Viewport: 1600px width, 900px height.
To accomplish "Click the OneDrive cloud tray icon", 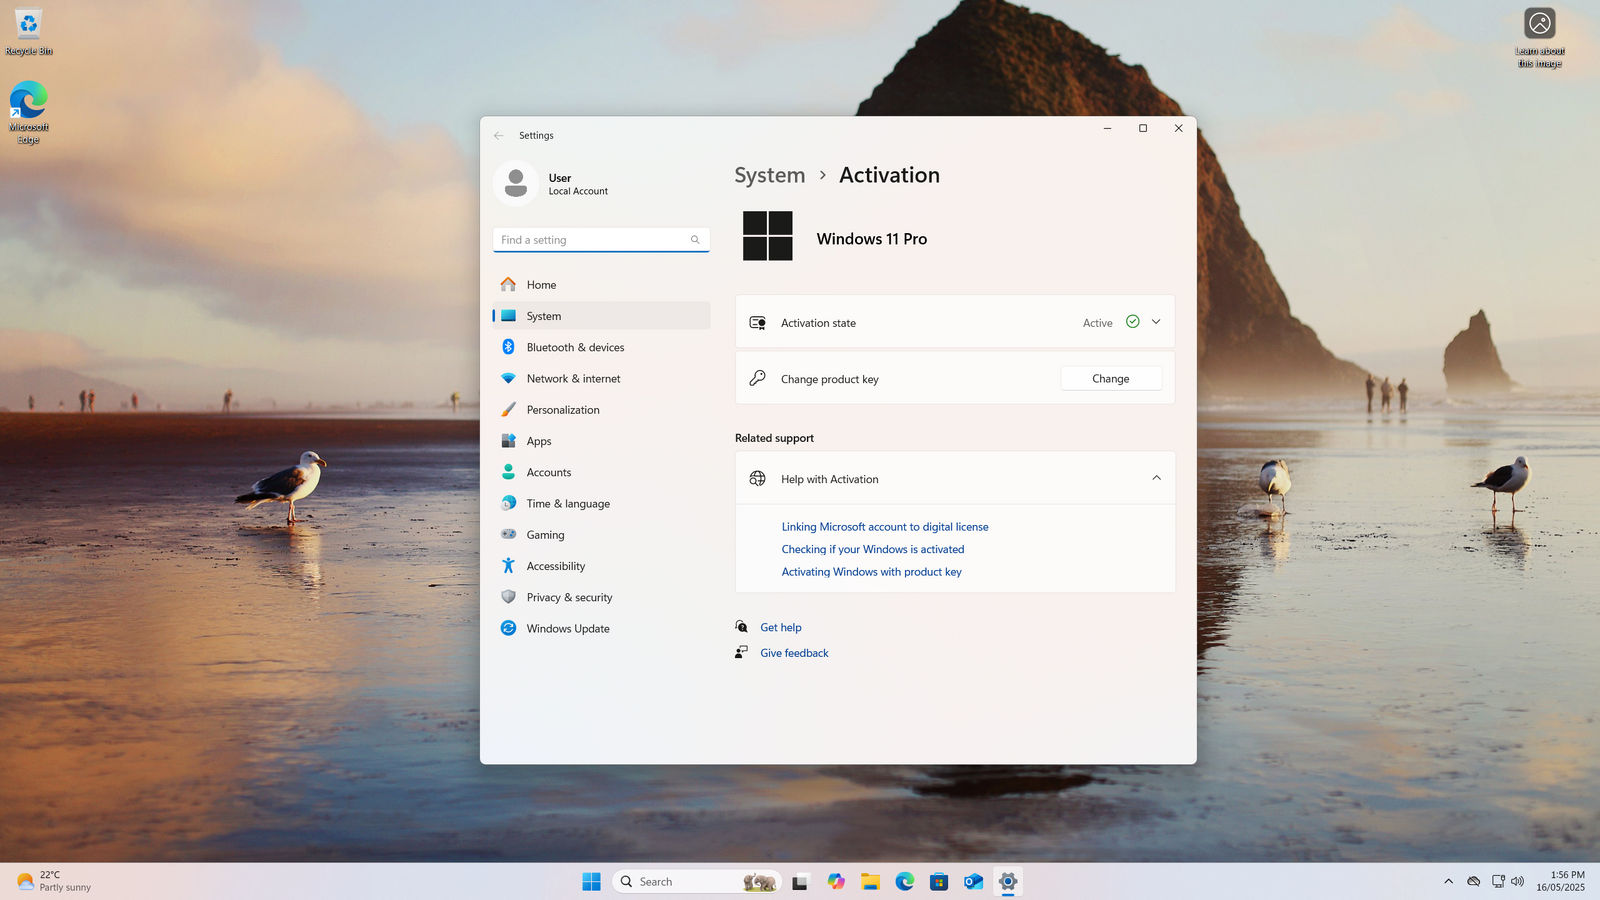I will (x=1473, y=881).
